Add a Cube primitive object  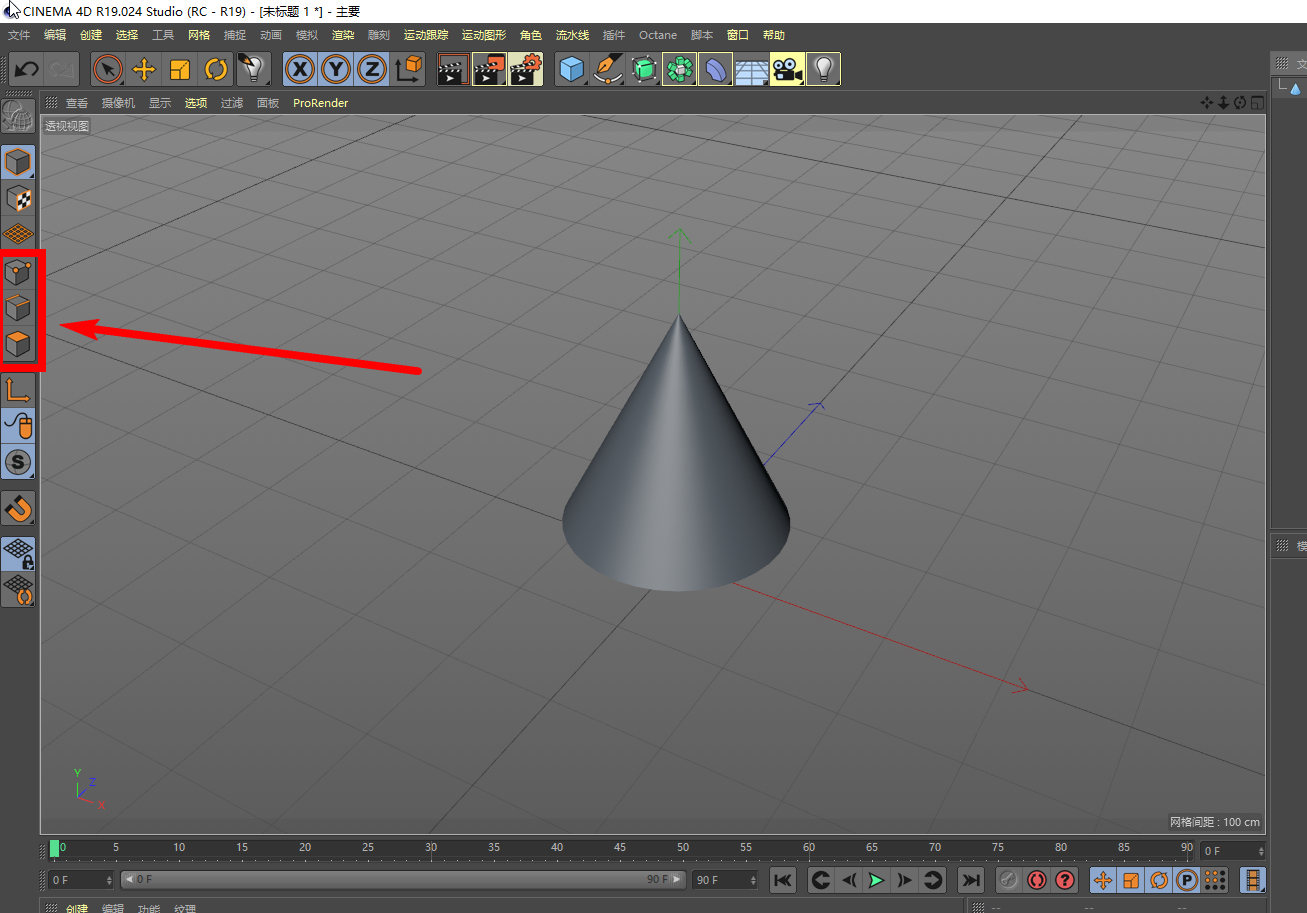pos(571,69)
